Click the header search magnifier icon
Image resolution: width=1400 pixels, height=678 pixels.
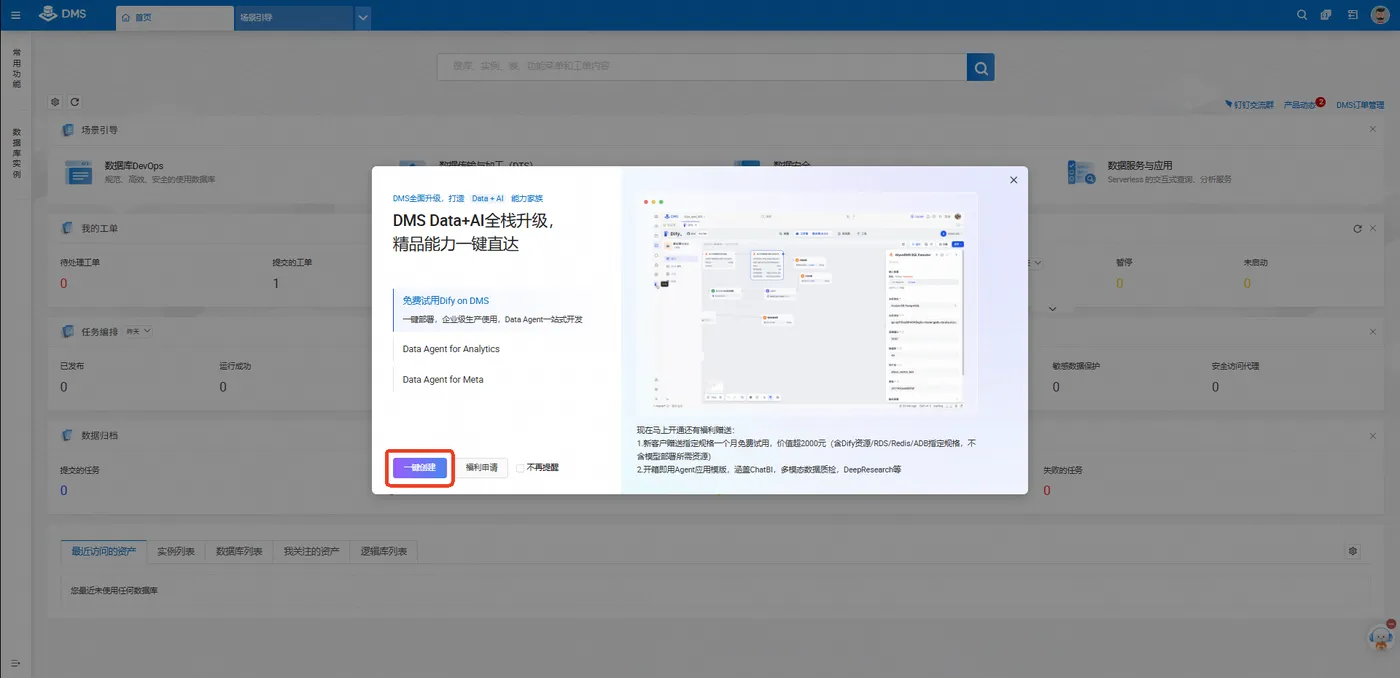pyautogui.click(x=1302, y=15)
